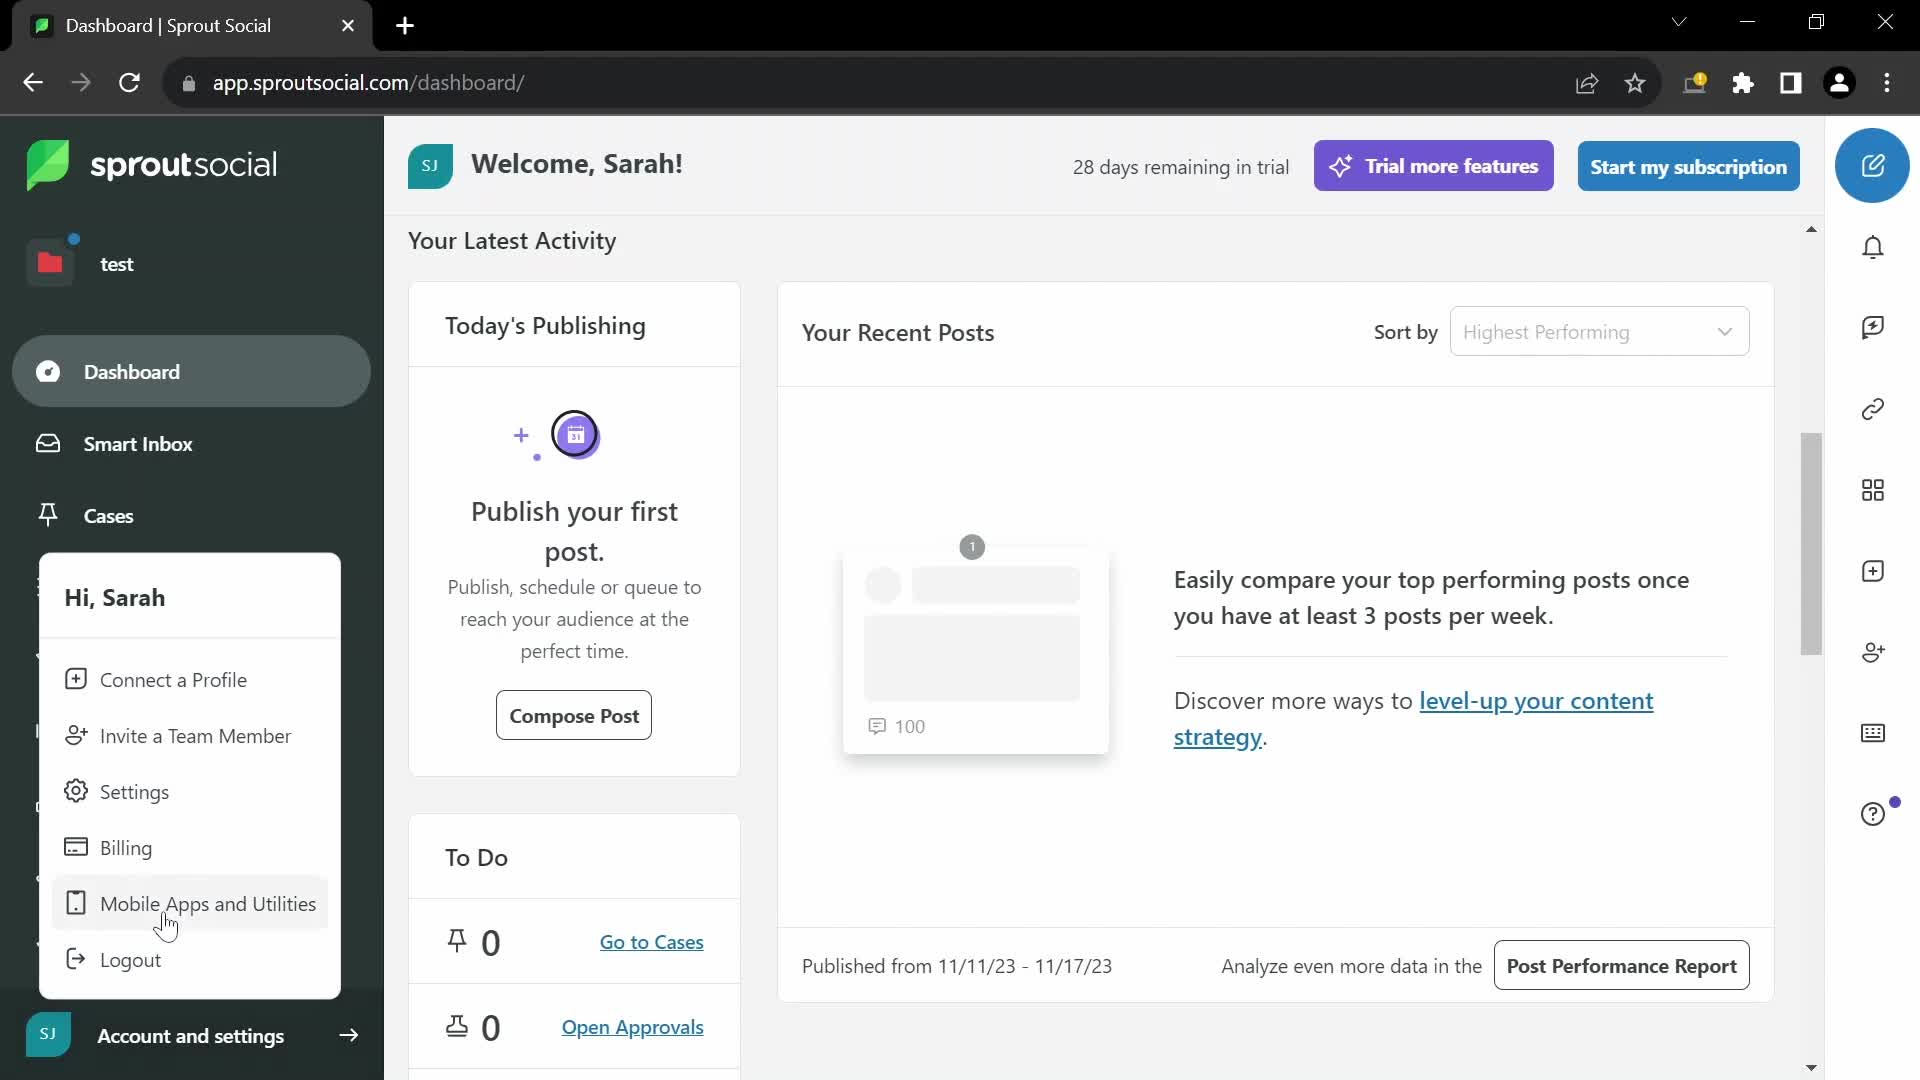
Task: Click the Settings menu item
Action: click(135, 791)
